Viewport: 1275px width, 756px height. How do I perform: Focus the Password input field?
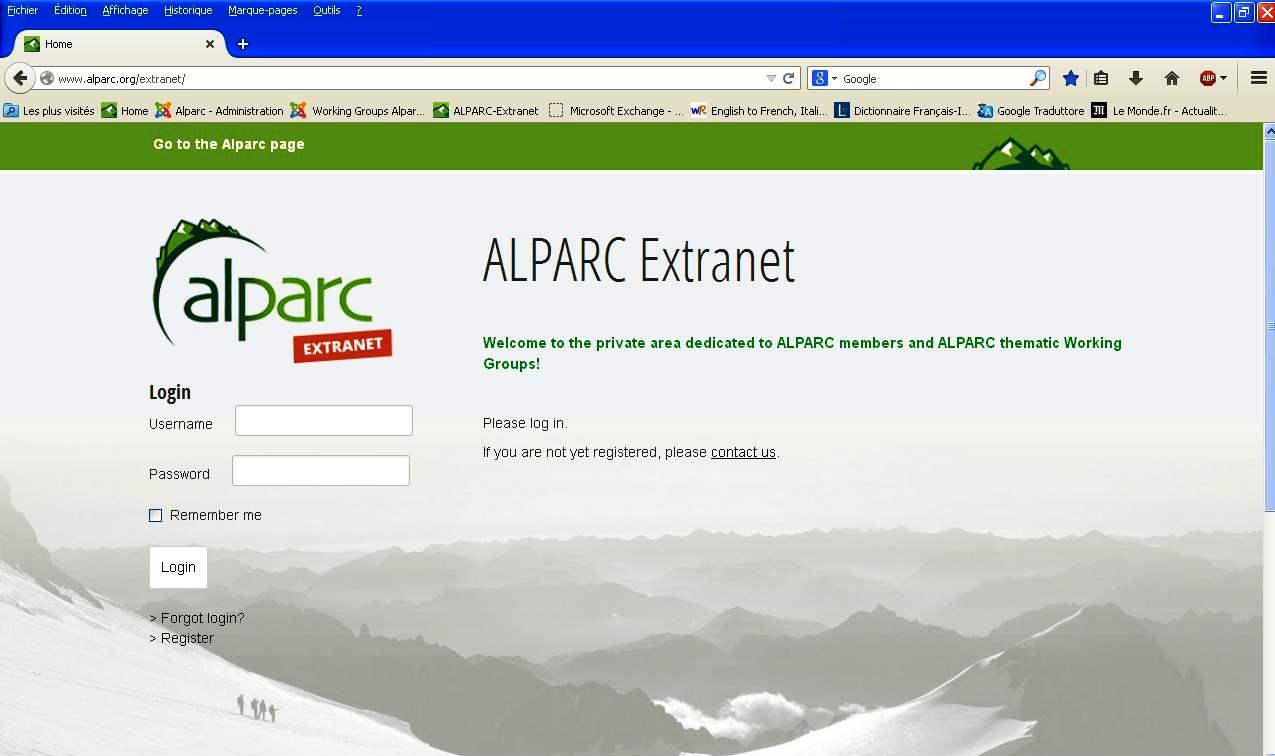[321, 471]
